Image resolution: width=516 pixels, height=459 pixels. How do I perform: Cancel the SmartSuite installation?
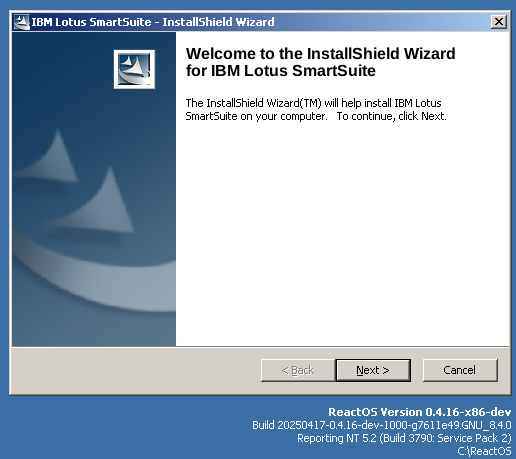pos(460,370)
